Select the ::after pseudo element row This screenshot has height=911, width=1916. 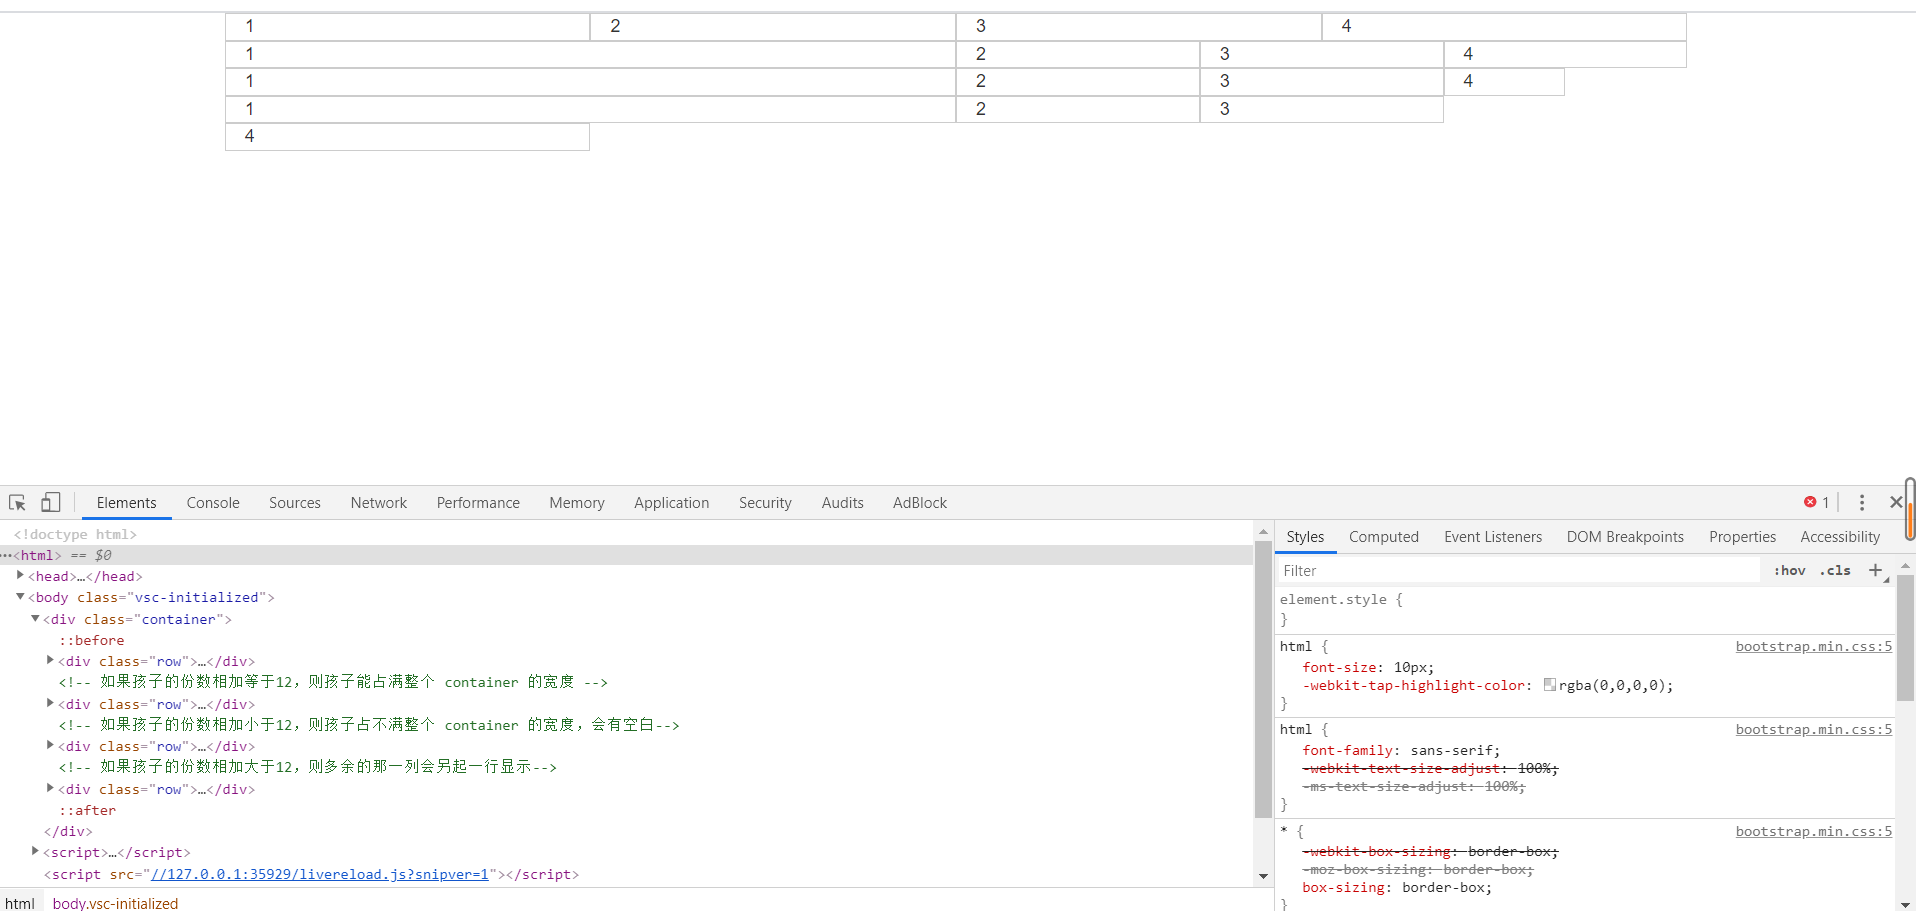pyautogui.click(x=88, y=810)
